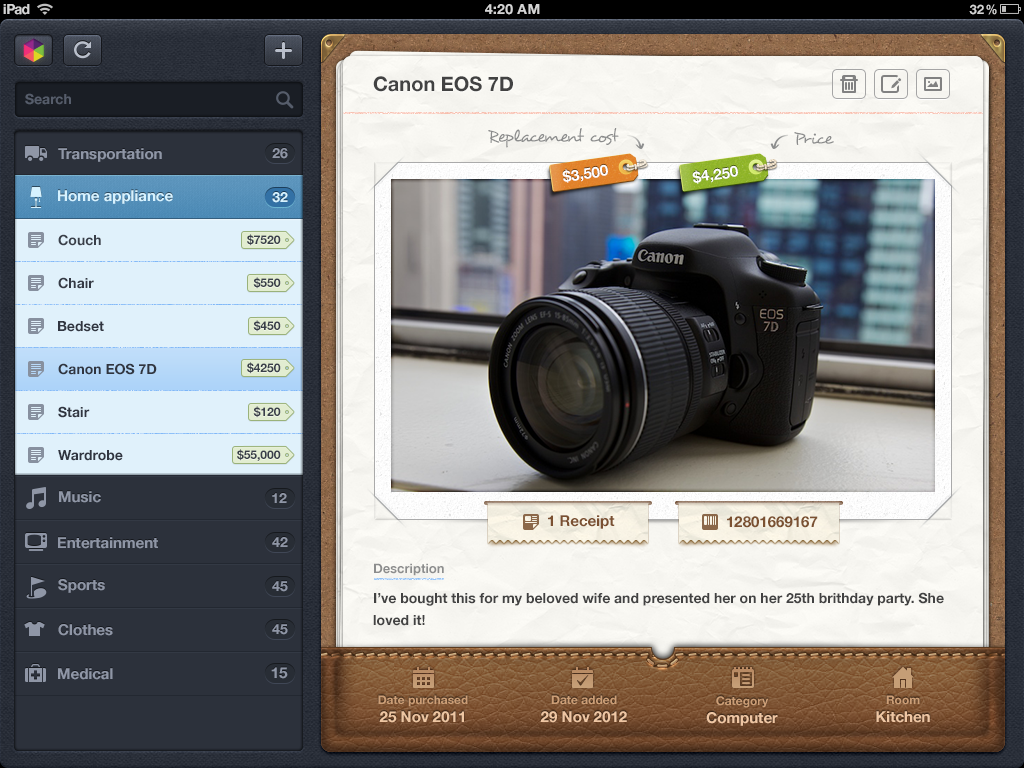Expand the Sports category

pos(159,586)
